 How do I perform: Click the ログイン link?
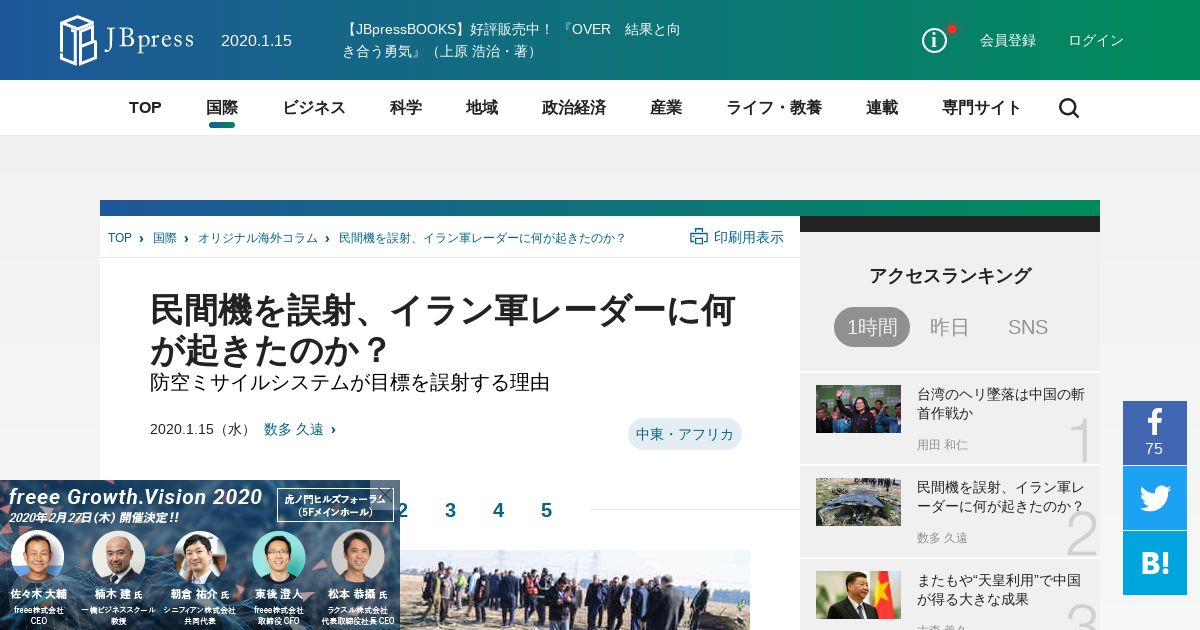pyautogui.click(x=1096, y=40)
